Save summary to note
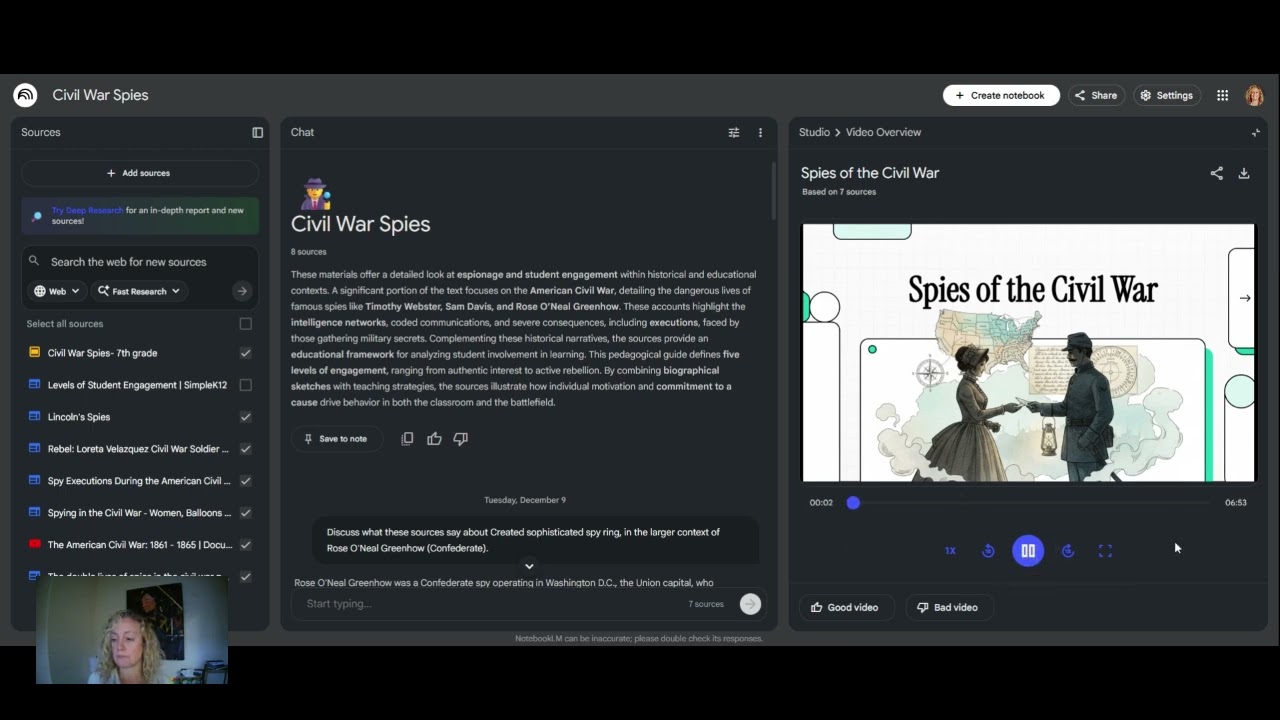Viewport: 1280px width, 720px height. 336,439
